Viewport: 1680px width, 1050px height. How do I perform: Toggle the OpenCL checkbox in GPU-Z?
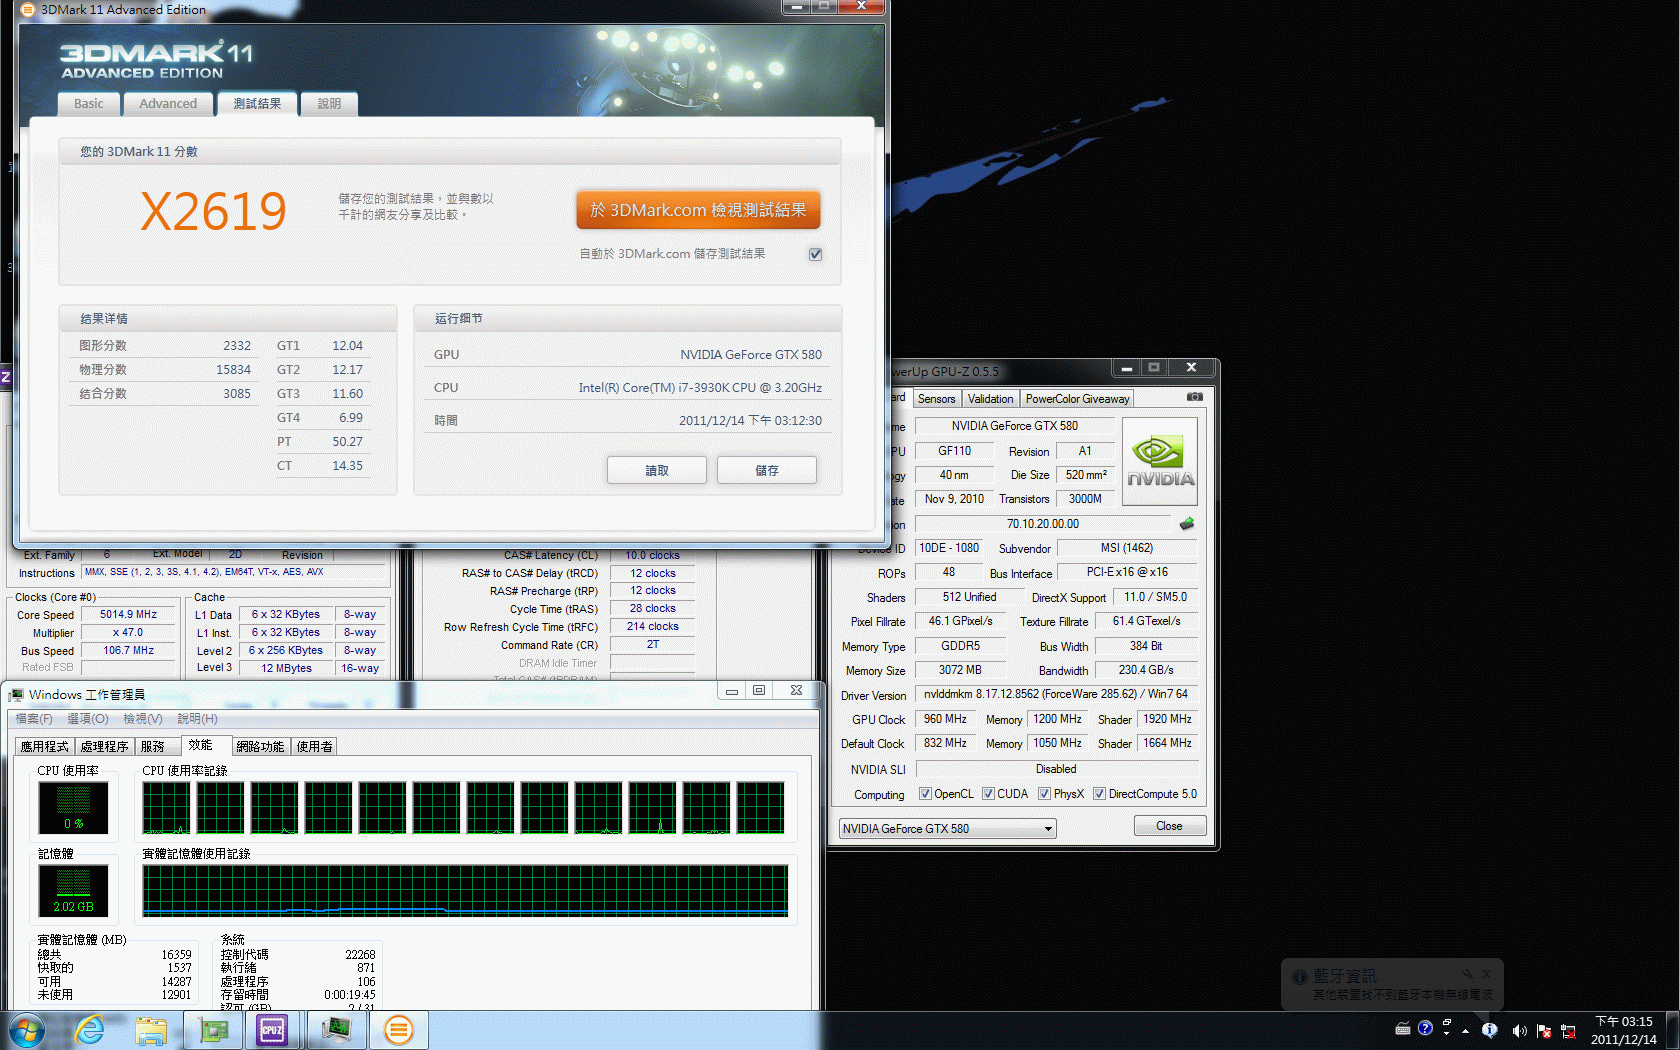point(925,794)
